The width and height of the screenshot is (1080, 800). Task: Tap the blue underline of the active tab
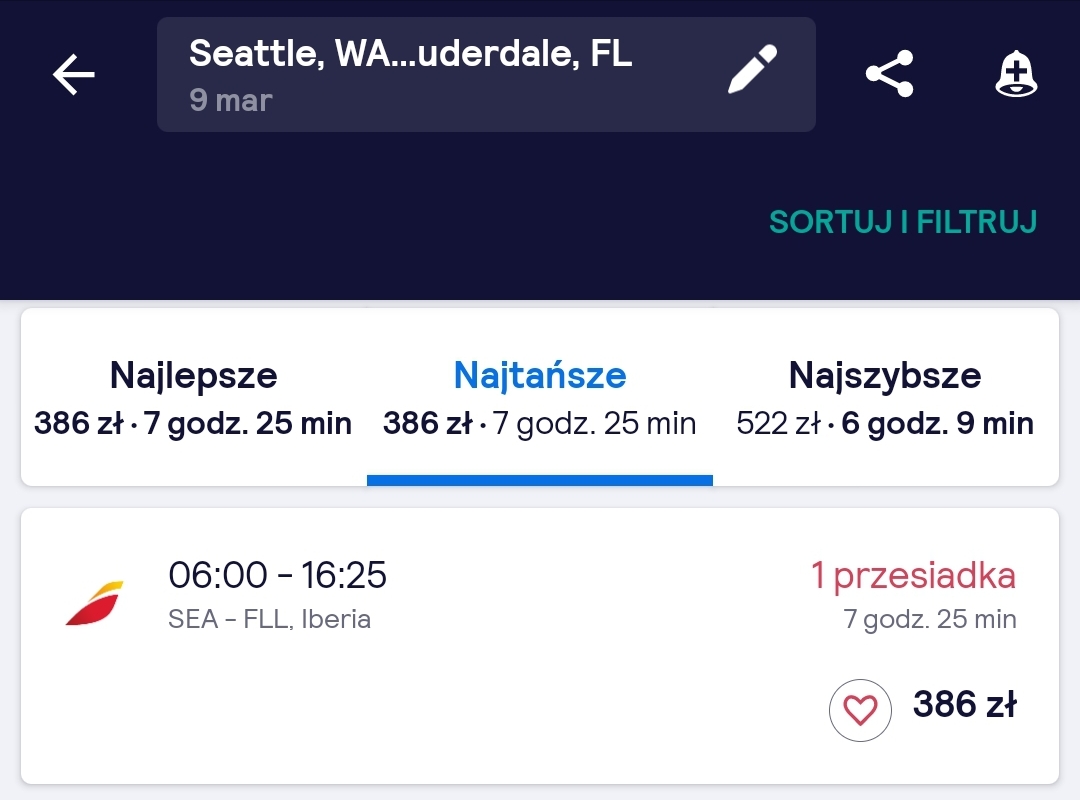[540, 480]
